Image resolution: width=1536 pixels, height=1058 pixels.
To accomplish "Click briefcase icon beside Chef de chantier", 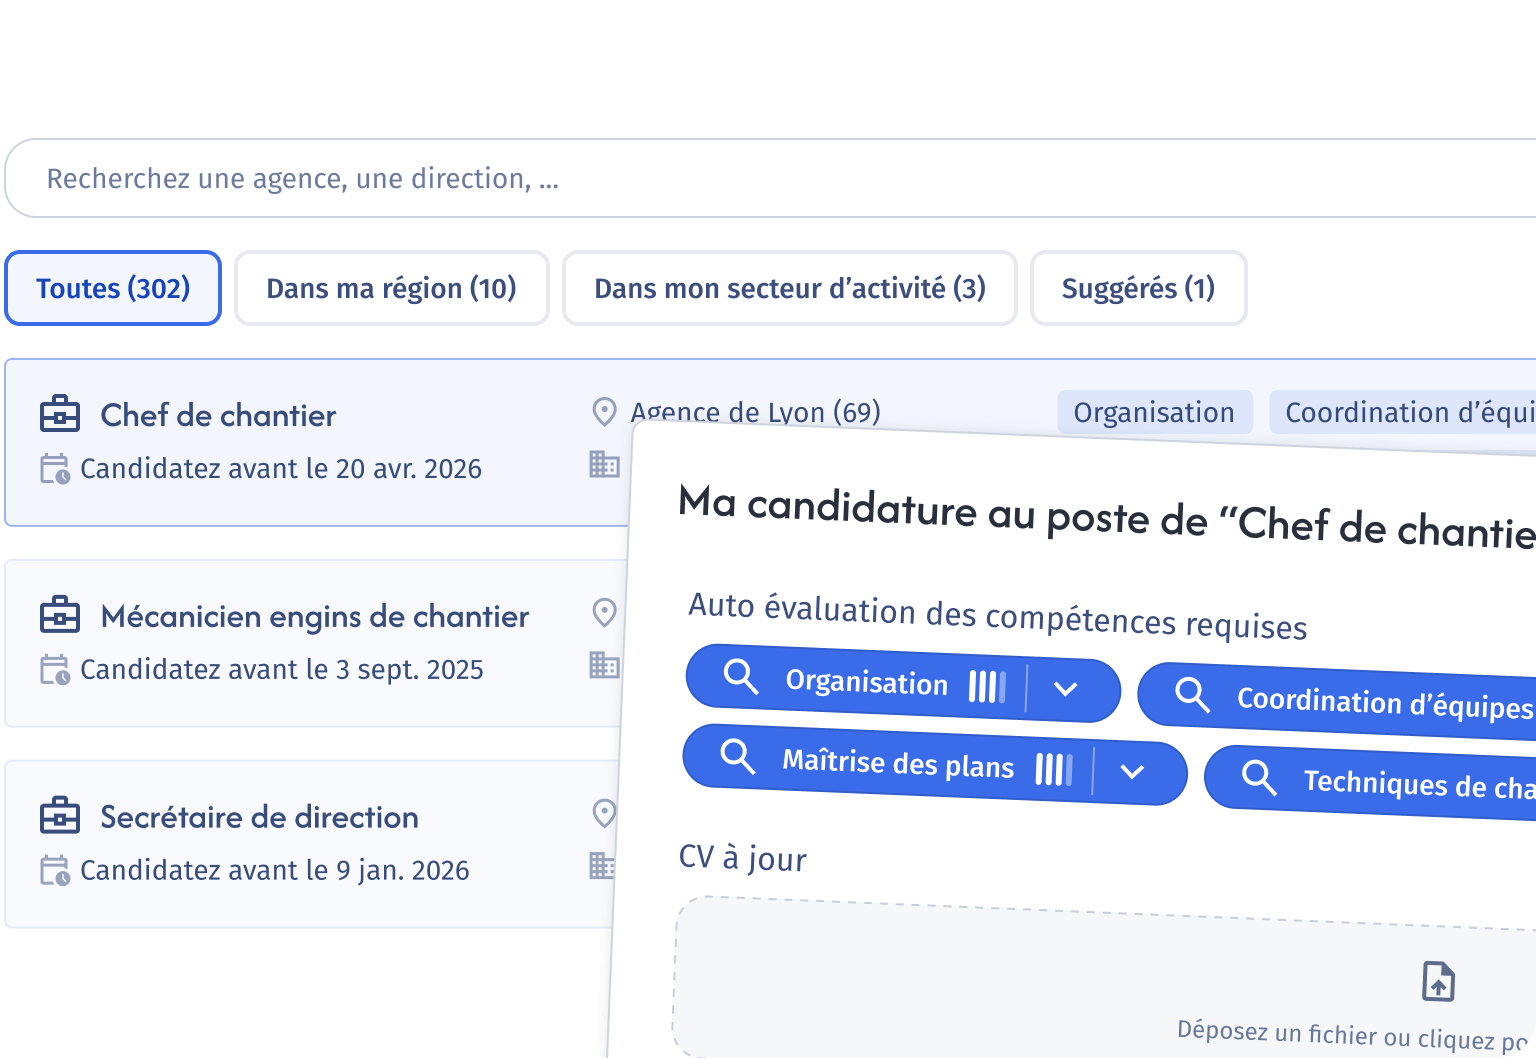I will [60, 414].
